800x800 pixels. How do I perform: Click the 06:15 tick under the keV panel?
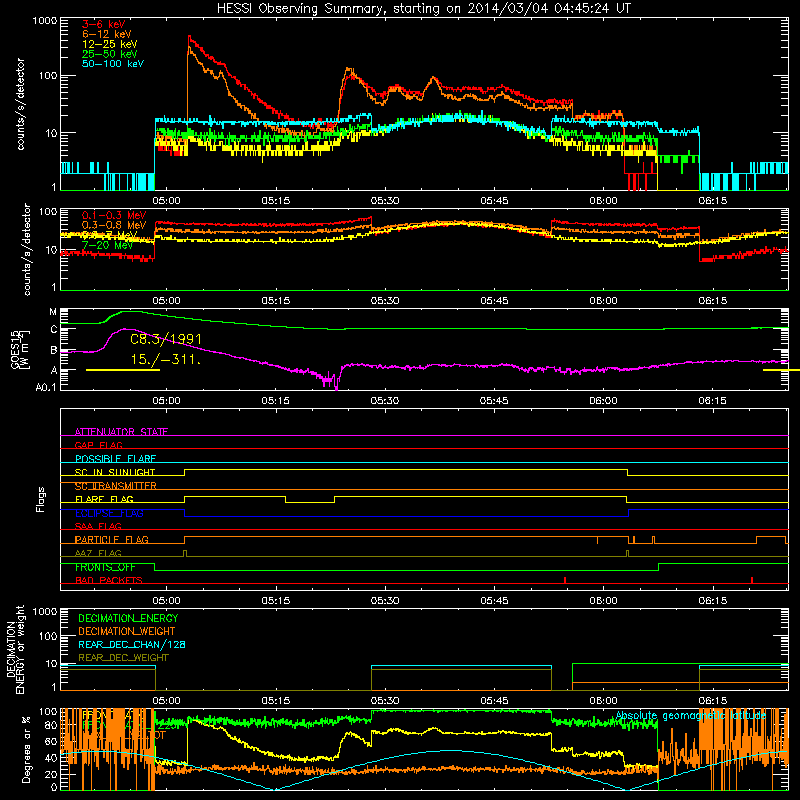[712, 201]
